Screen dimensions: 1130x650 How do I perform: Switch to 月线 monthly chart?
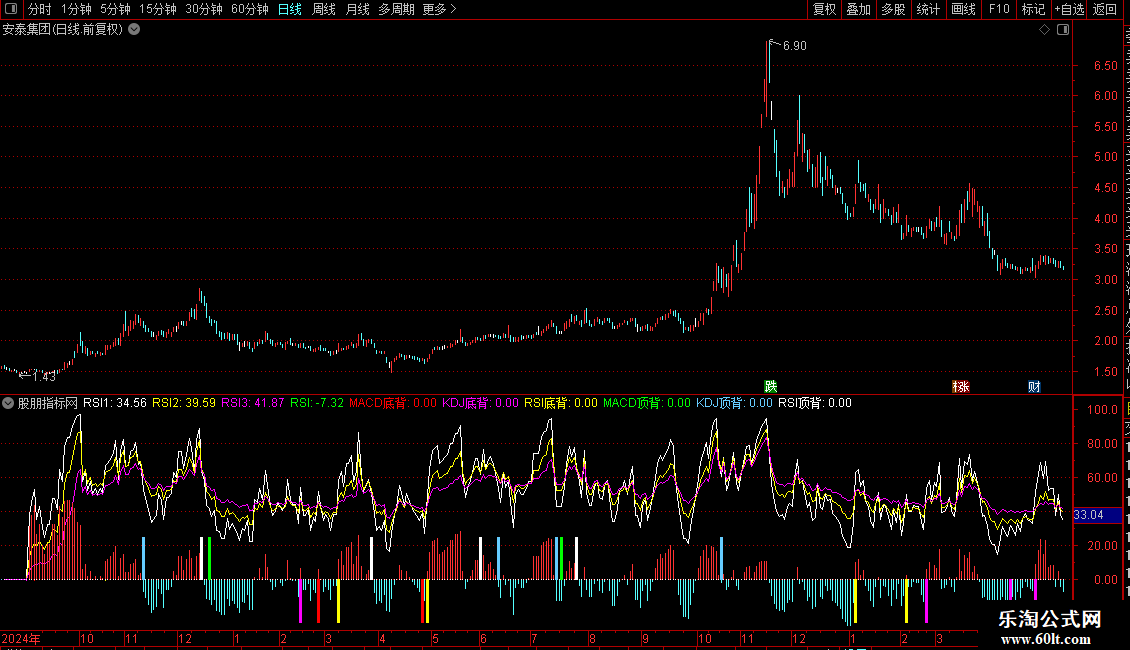point(357,9)
